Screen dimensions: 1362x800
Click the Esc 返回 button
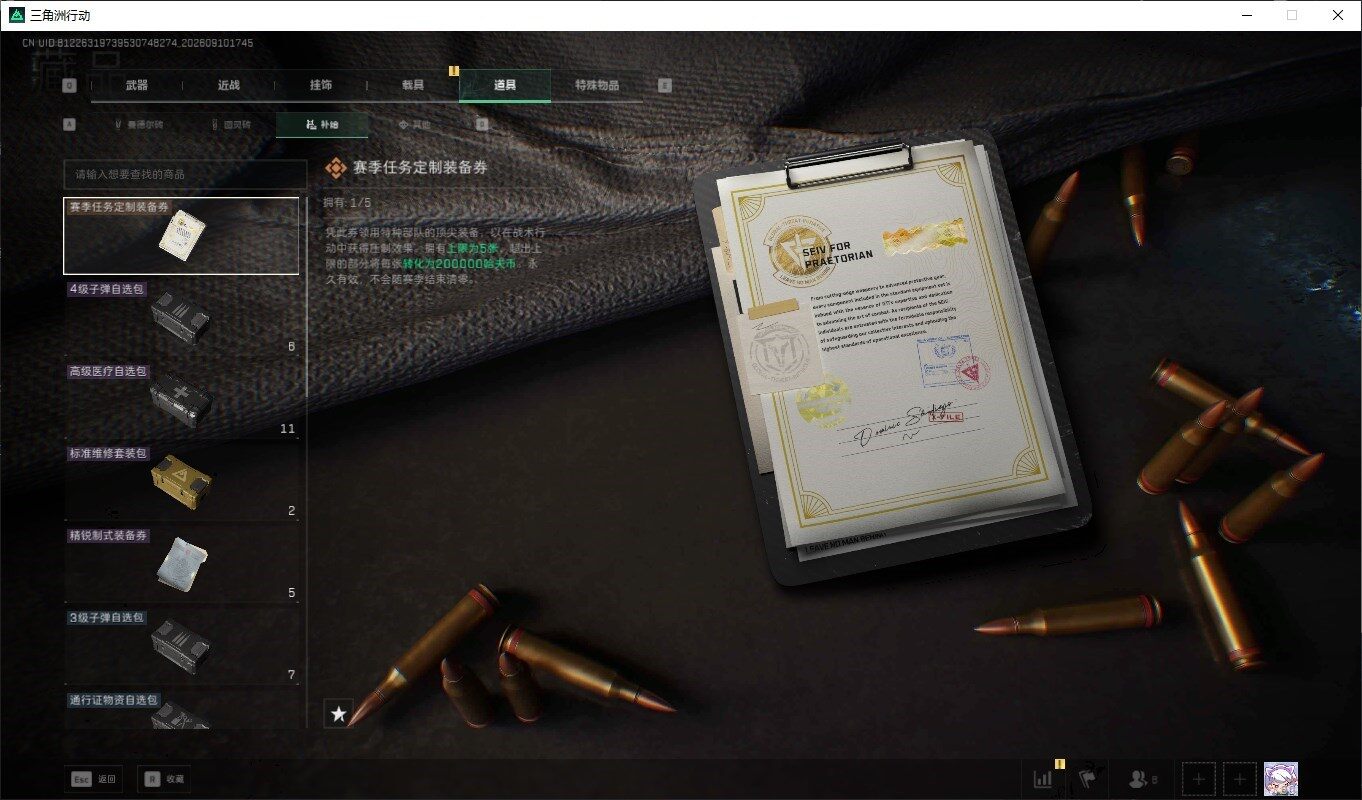[94, 779]
